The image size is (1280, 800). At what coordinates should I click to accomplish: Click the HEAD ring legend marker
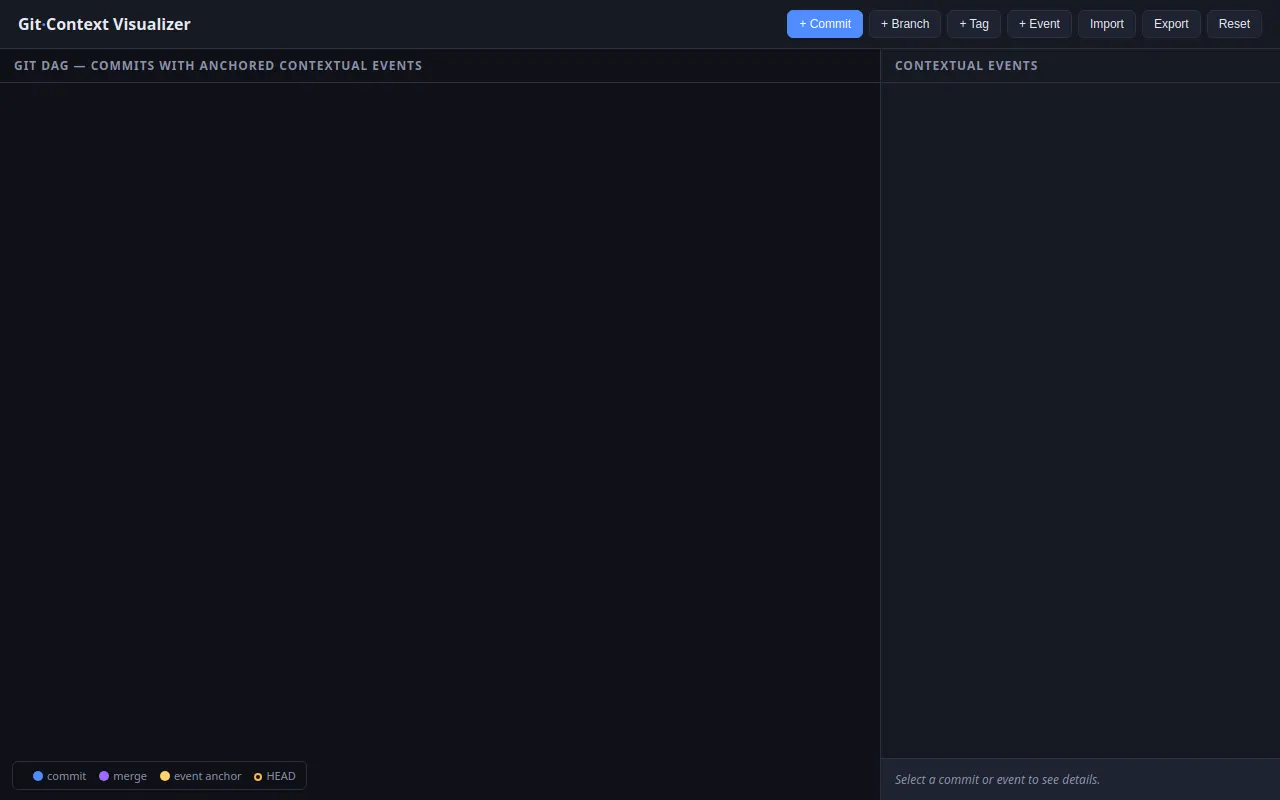(x=258, y=777)
